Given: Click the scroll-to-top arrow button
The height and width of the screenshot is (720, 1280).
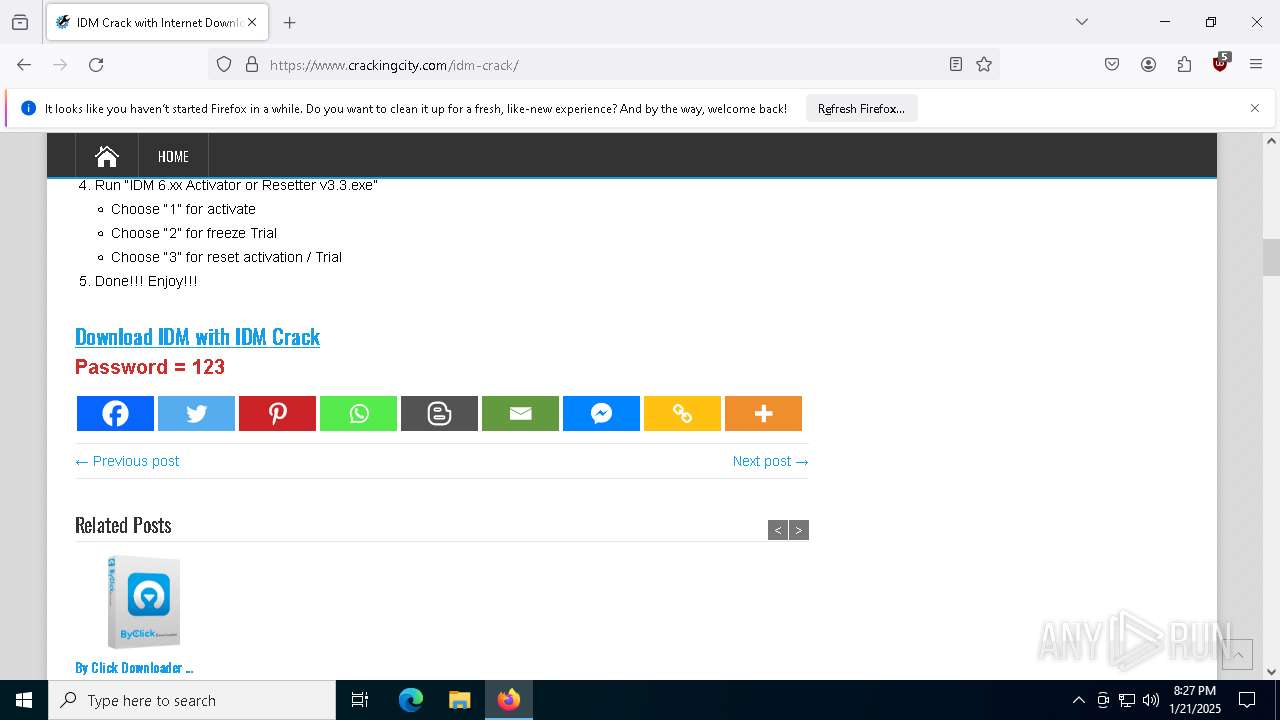Looking at the screenshot, I should [1237, 654].
